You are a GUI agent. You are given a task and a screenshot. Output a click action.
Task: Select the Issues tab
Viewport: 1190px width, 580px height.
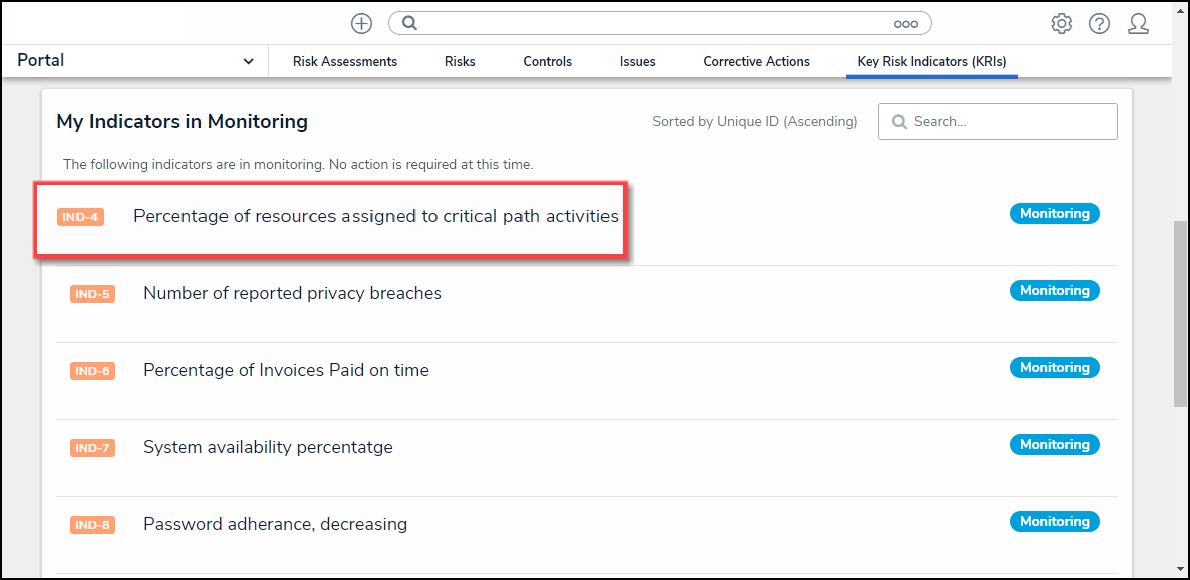pos(637,62)
